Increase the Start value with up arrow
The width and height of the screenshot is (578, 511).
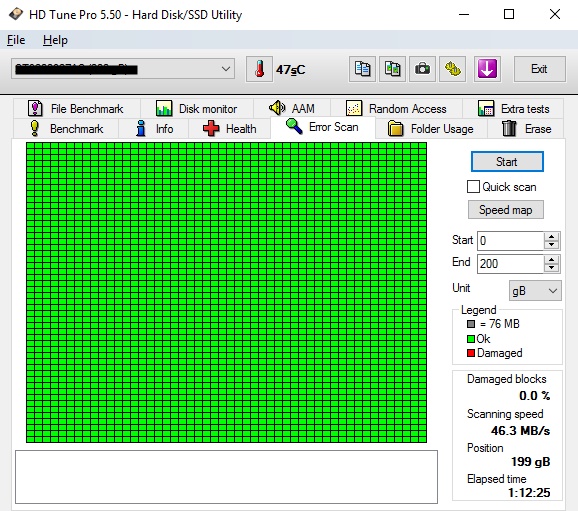coord(551,237)
